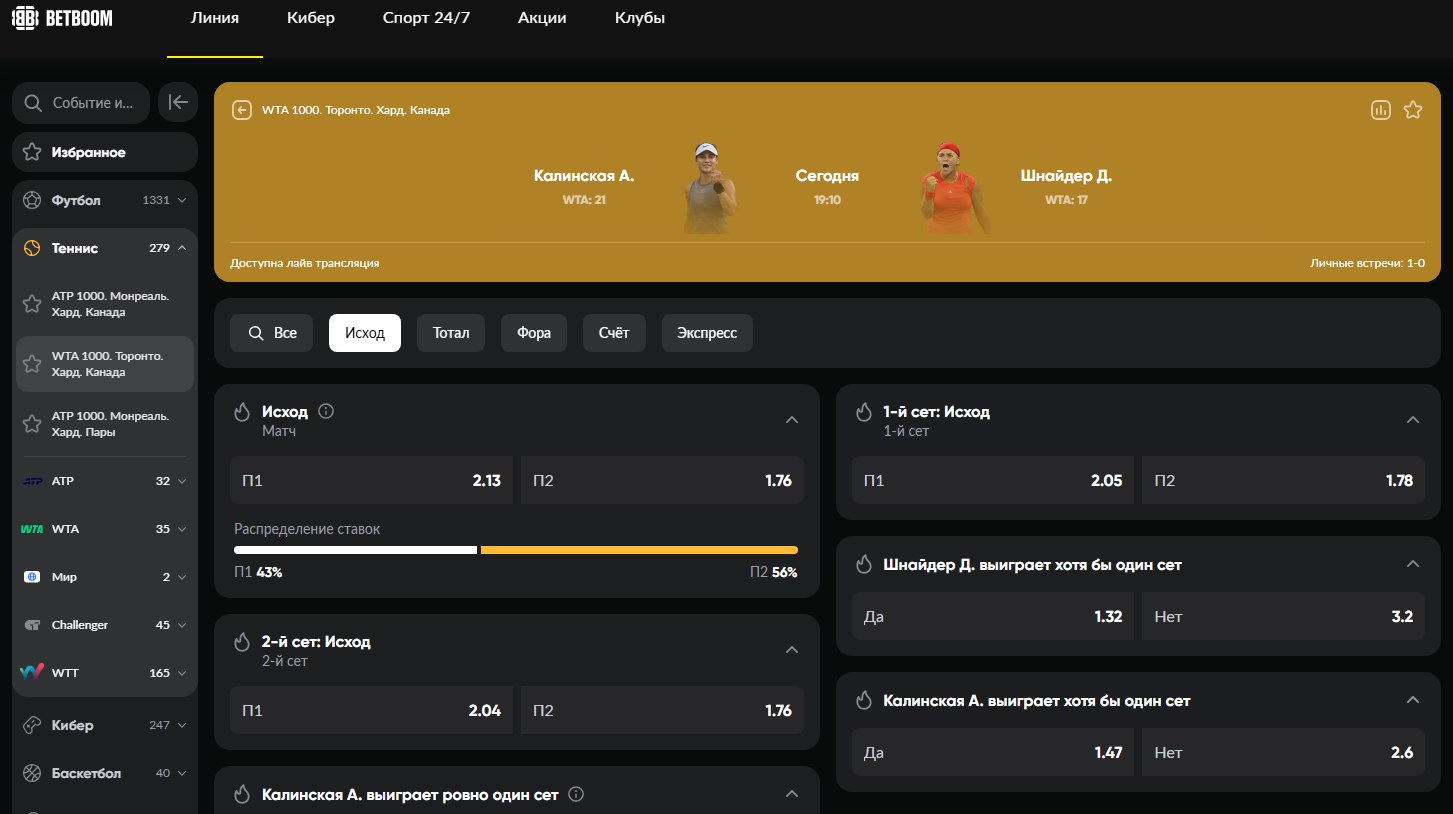Click the green WTA logo in sidebar
The height and width of the screenshot is (814, 1453).
click(x=32, y=529)
